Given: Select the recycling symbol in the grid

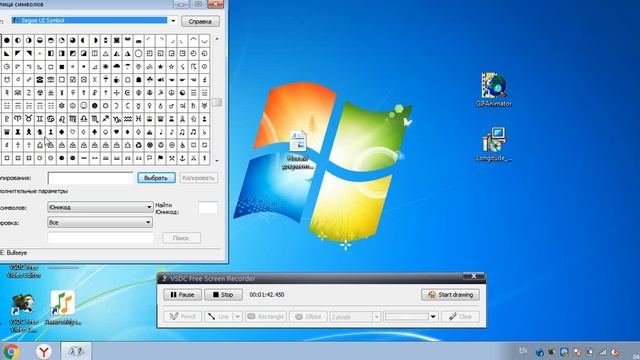Looking at the screenshot, I should [x=139, y=145].
